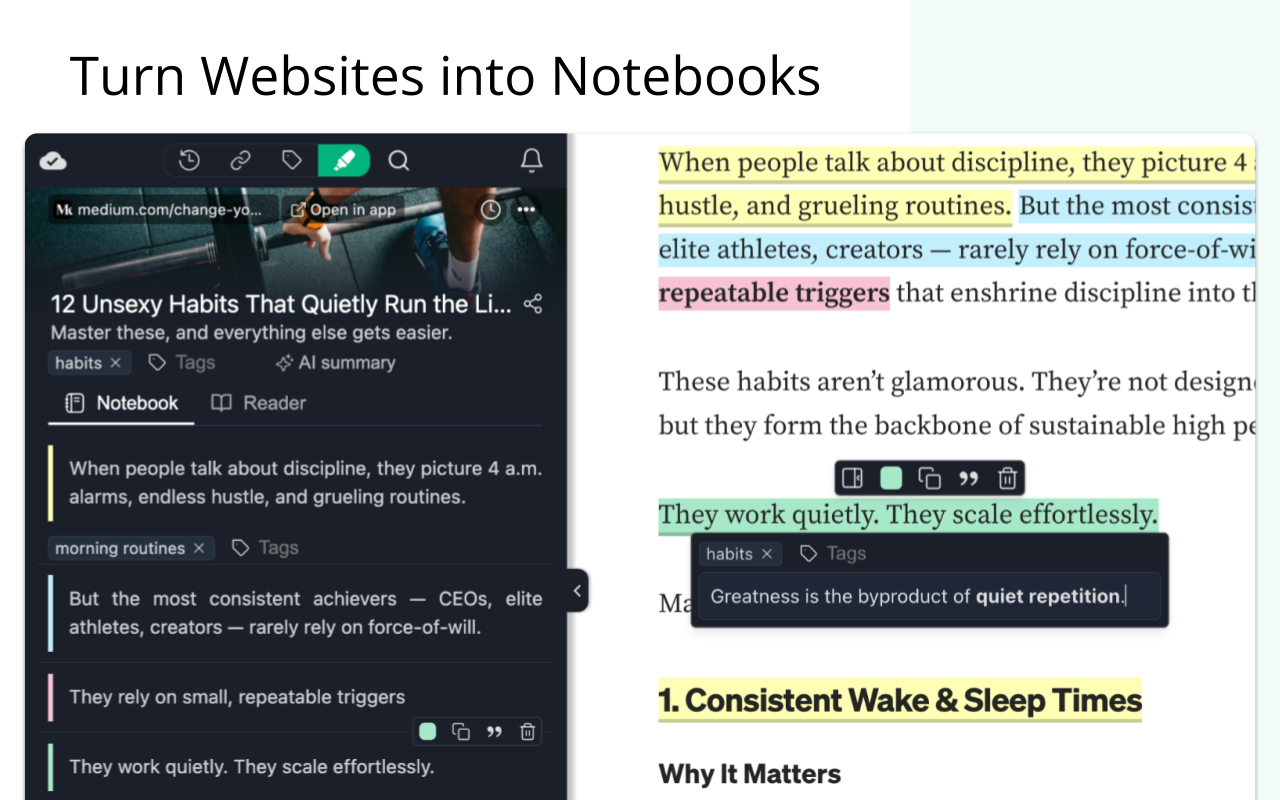Open notifications via the bell icon
Screen dimensions: 1280x800
[x=531, y=160]
